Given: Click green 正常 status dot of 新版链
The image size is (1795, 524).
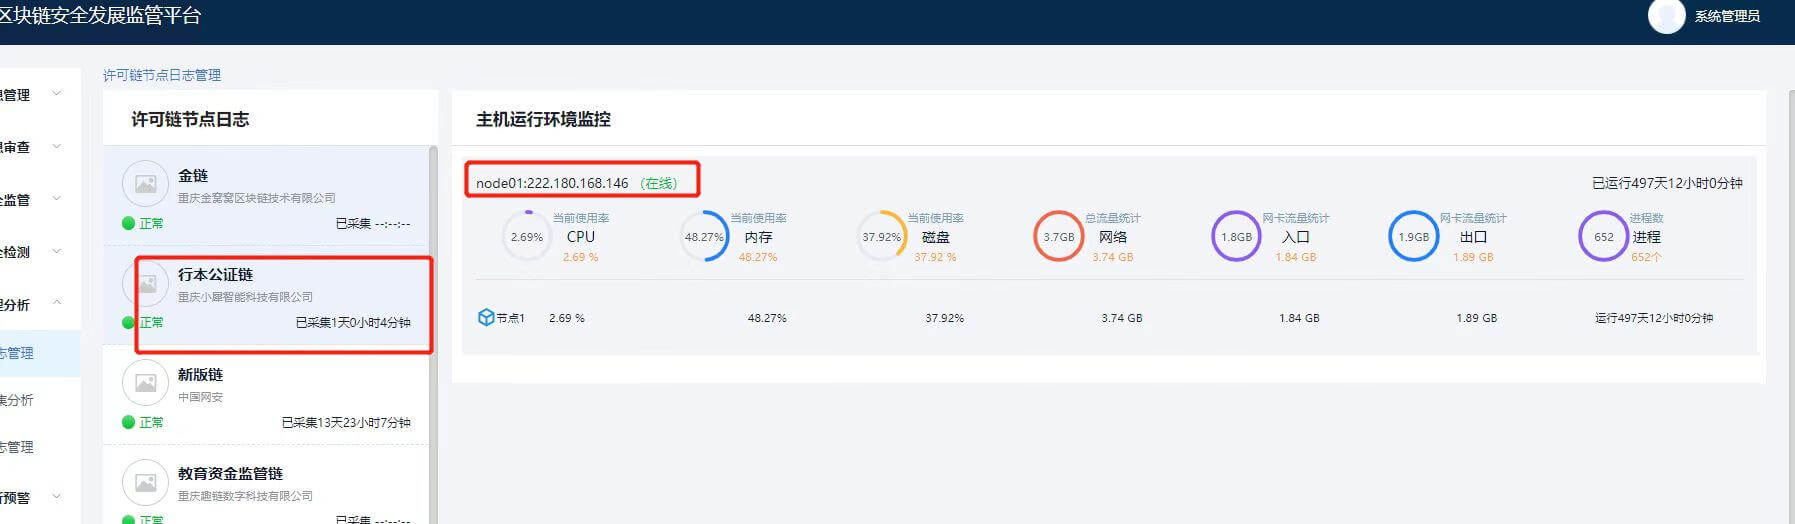Looking at the screenshot, I should 128,422.
